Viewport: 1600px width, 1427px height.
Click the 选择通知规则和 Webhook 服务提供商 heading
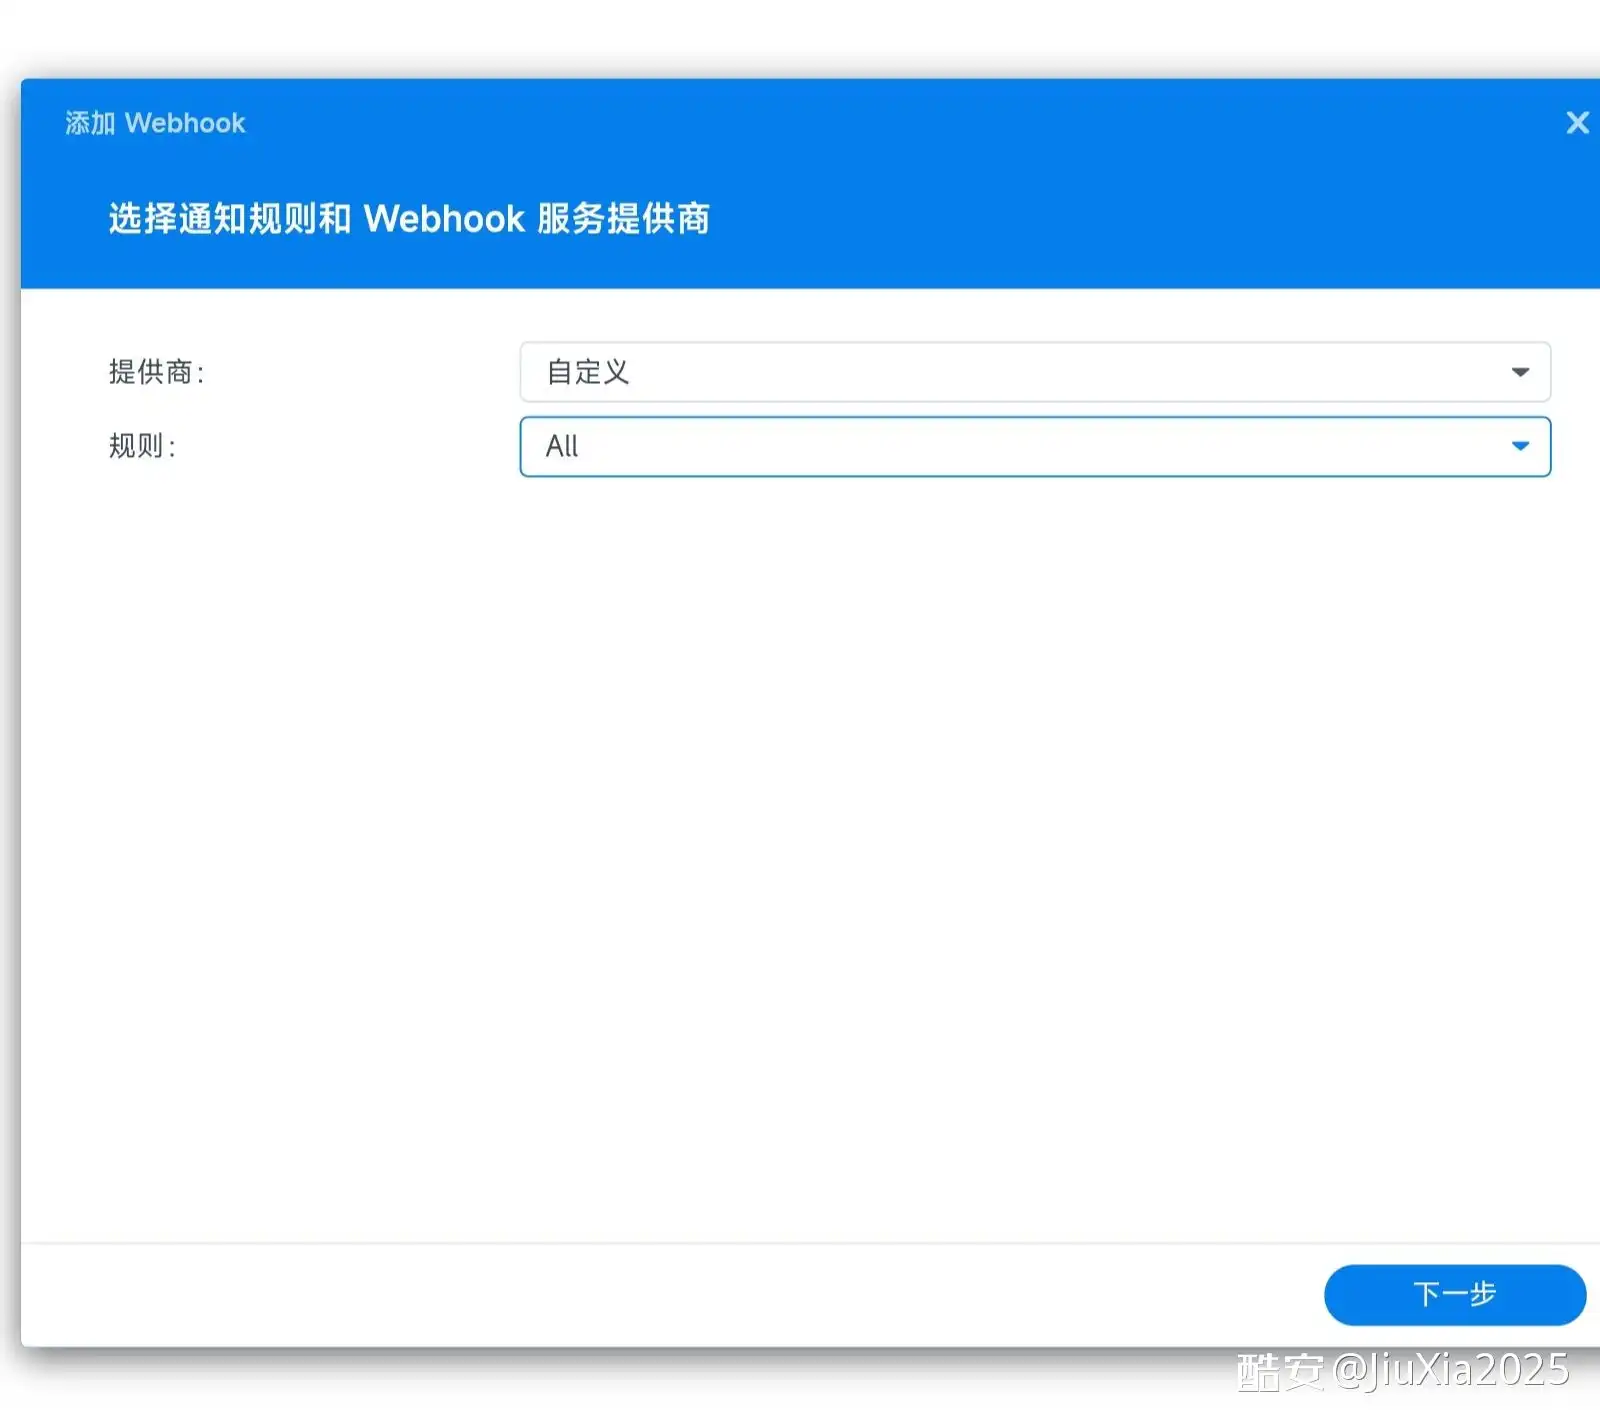tap(409, 218)
